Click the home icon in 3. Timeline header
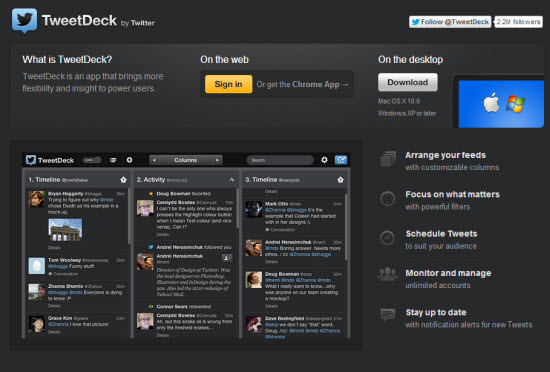550x372 pixels. click(x=340, y=180)
